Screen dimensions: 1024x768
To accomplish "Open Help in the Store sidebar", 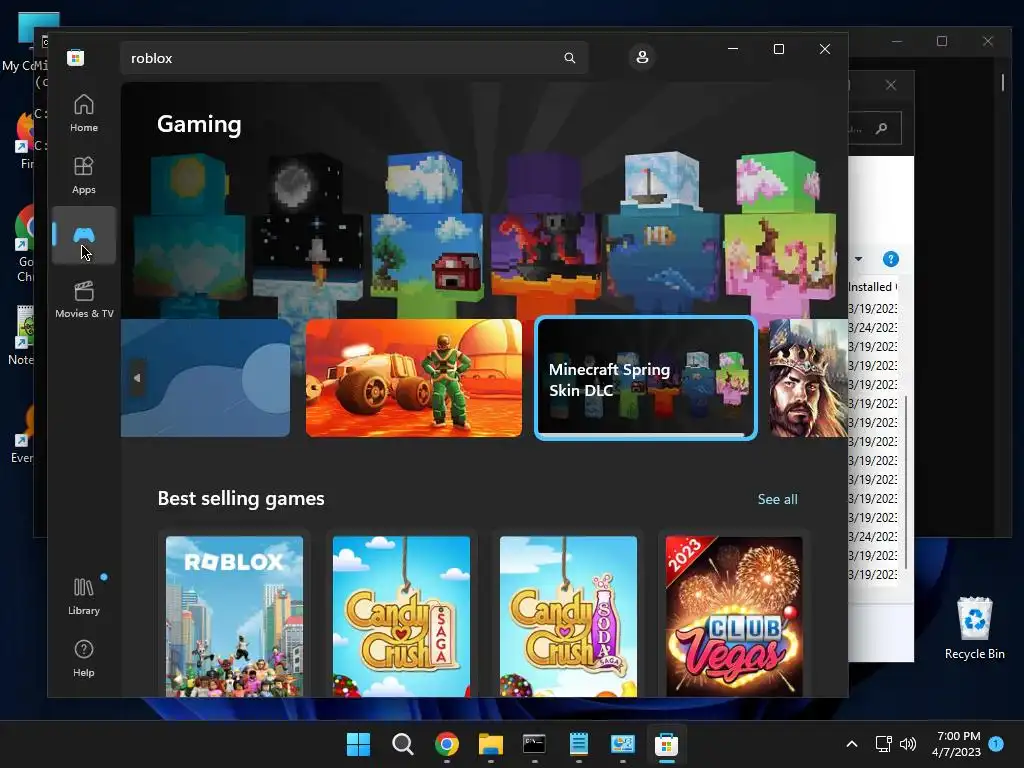I will tap(84, 658).
